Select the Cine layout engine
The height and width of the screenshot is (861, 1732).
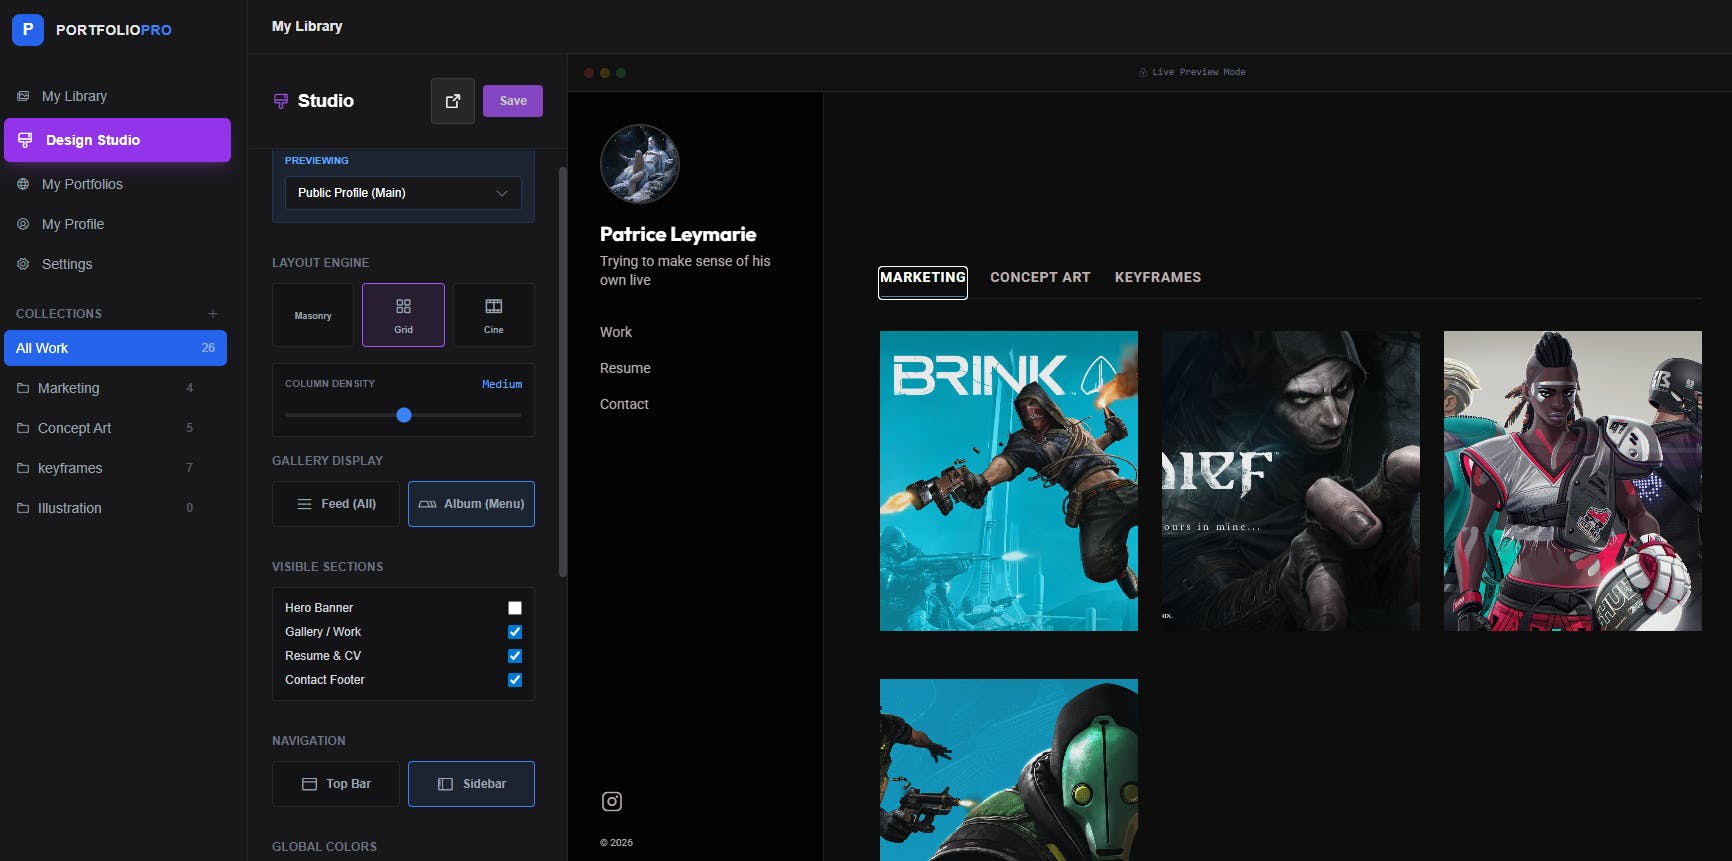point(494,315)
